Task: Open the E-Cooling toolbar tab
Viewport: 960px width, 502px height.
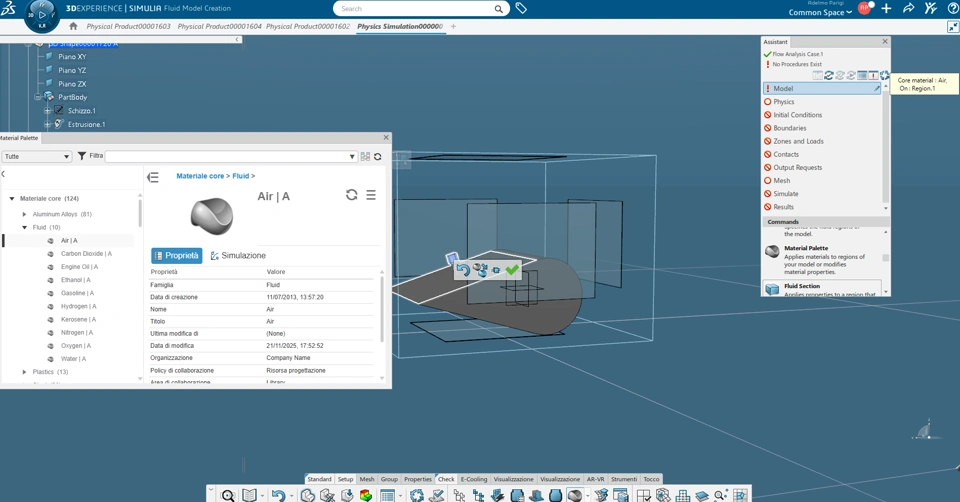Action: (x=474, y=479)
